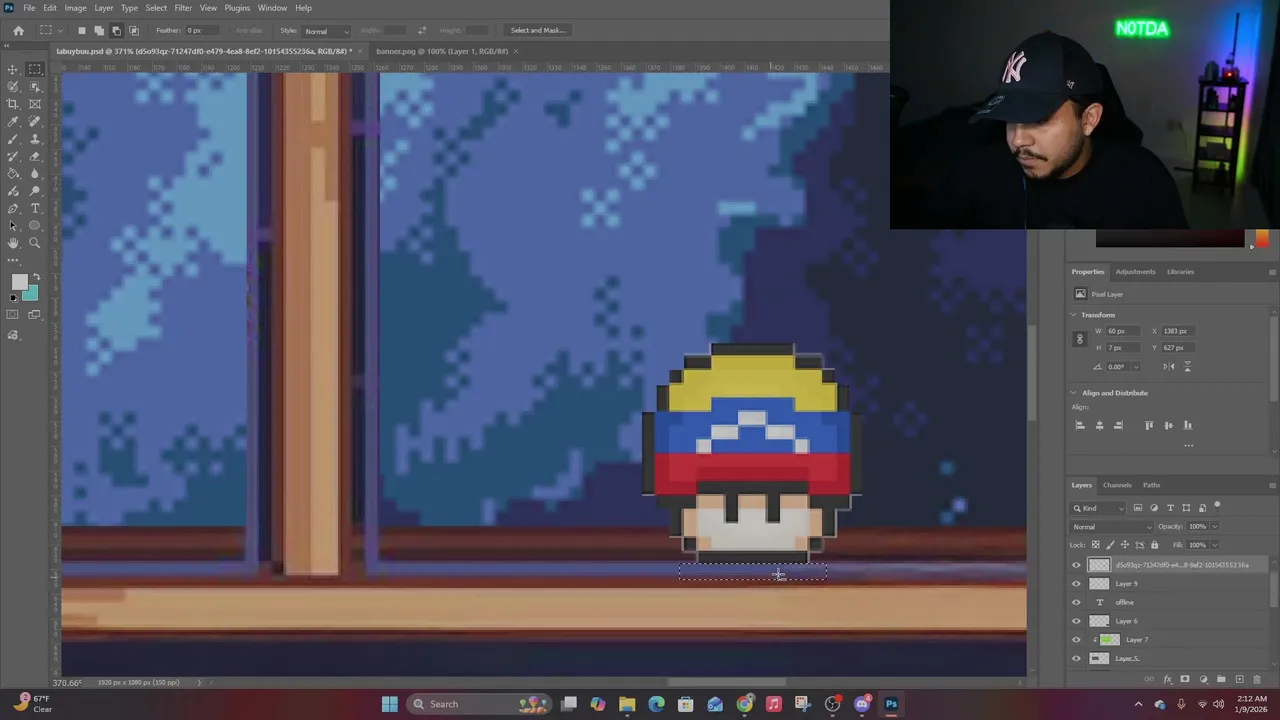The image size is (1280, 720).
Task: Open the Style dropdown set to Normal
Action: [x=326, y=31]
